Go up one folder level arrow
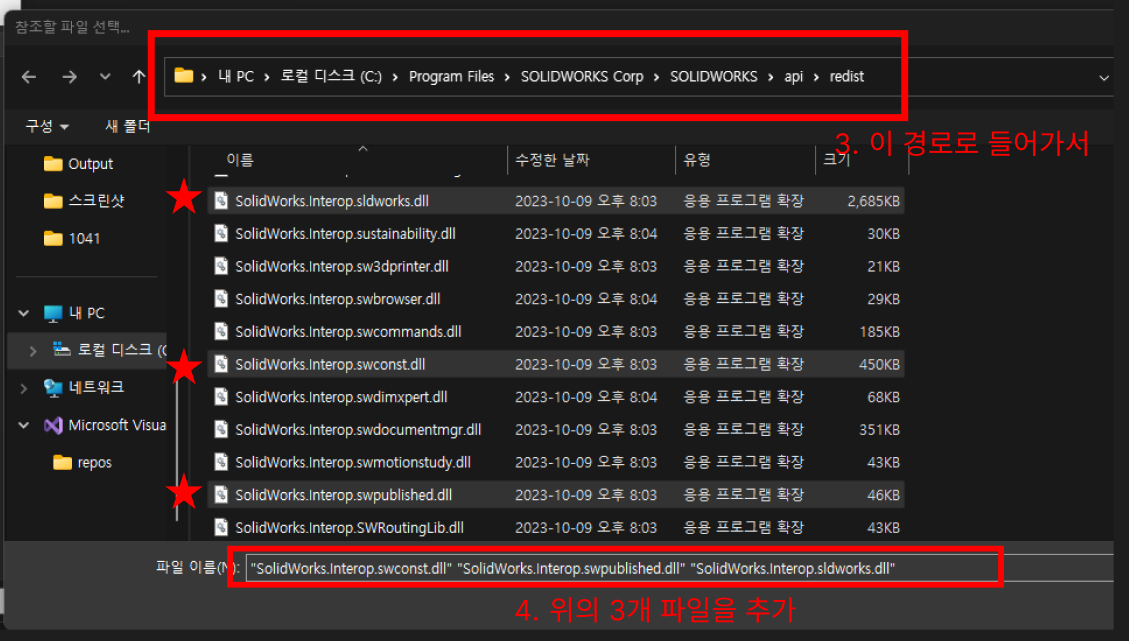 coord(138,76)
